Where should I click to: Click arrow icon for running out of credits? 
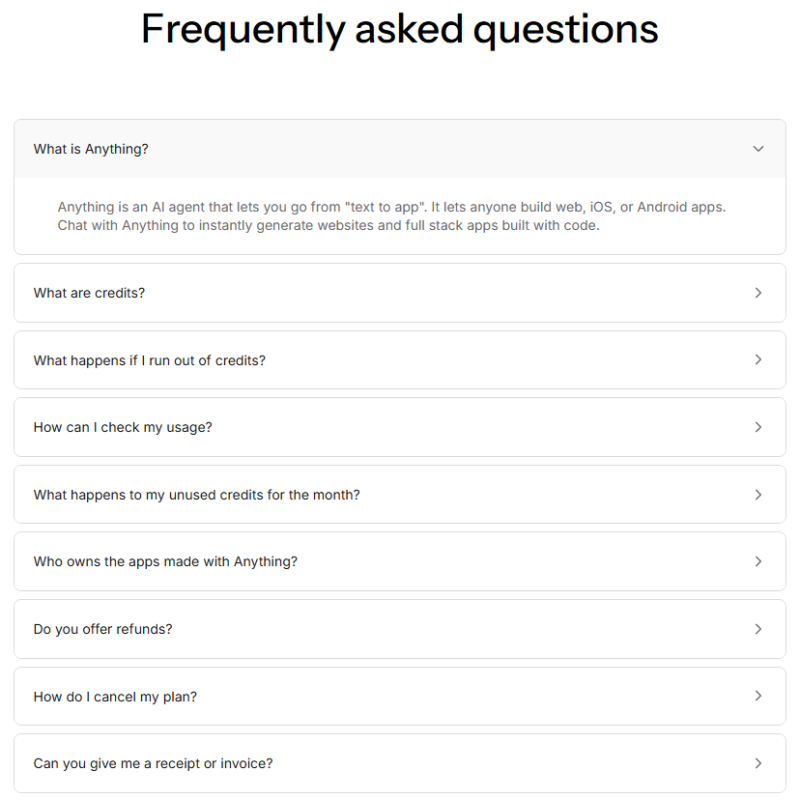(758, 360)
